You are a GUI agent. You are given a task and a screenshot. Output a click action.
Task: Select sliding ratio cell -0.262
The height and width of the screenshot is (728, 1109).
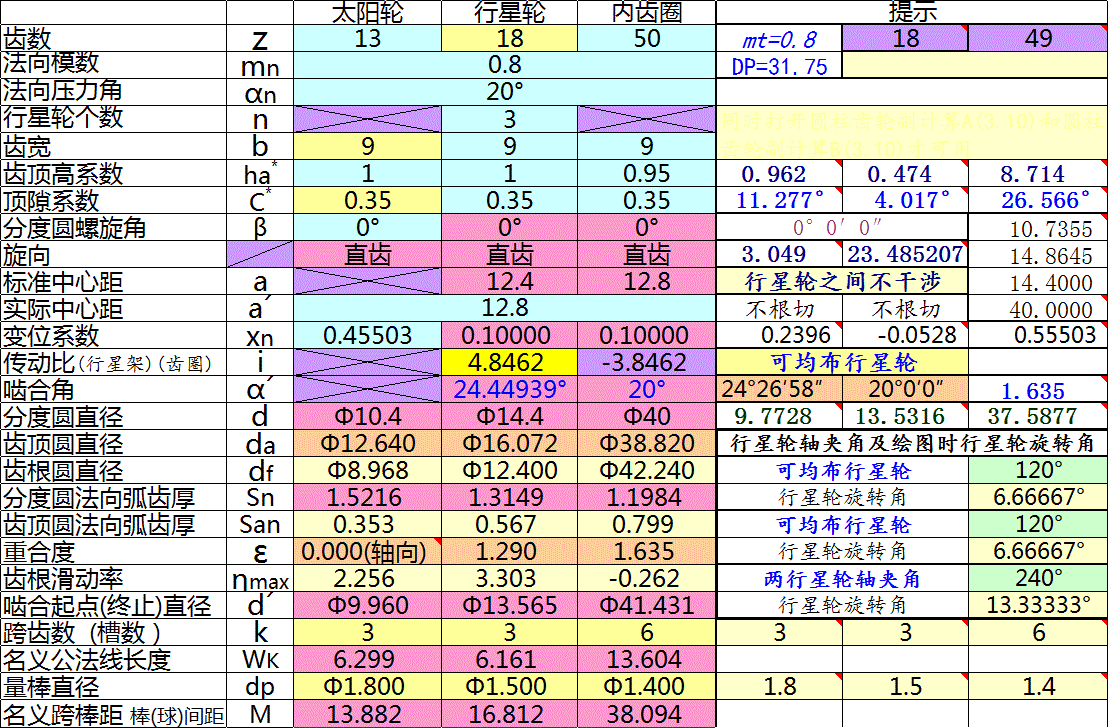click(x=646, y=578)
